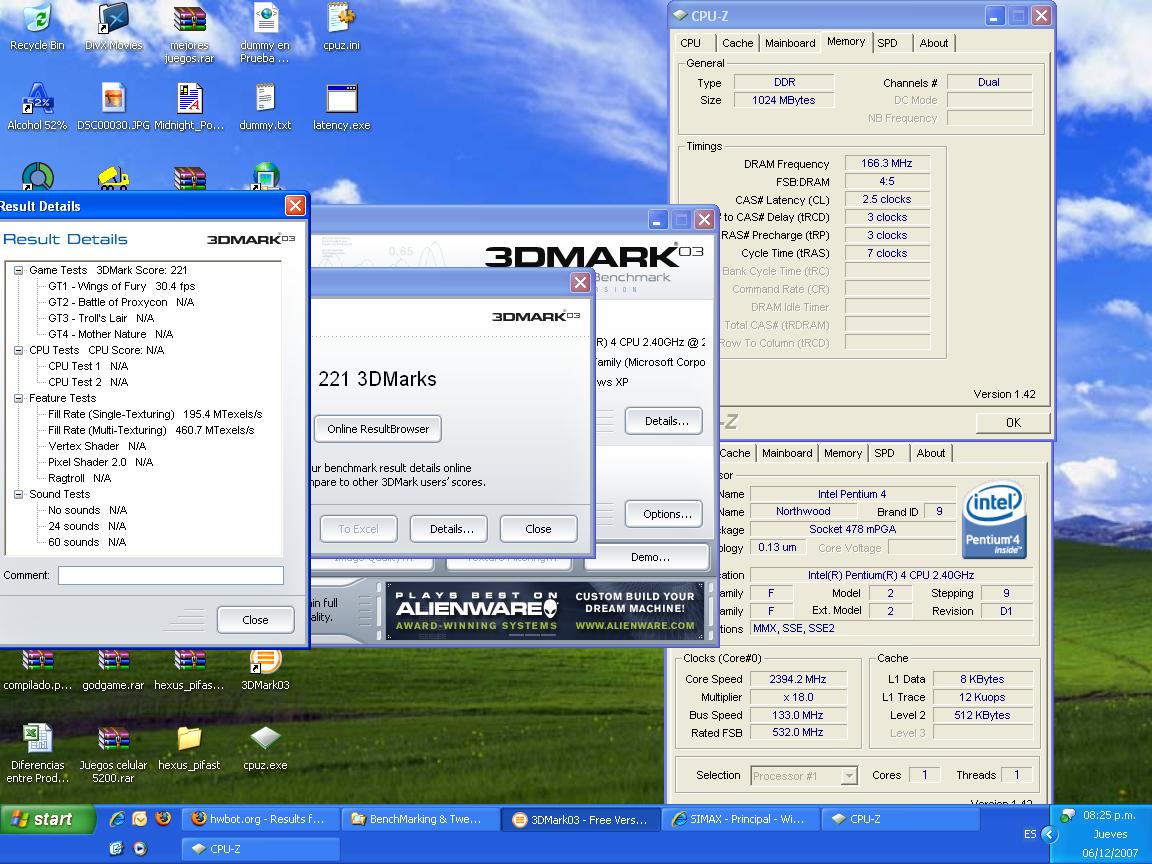Image resolution: width=1152 pixels, height=864 pixels.
Task: Open Mainboard tab in upper CPU-Z window
Action: tap(790, 43)
